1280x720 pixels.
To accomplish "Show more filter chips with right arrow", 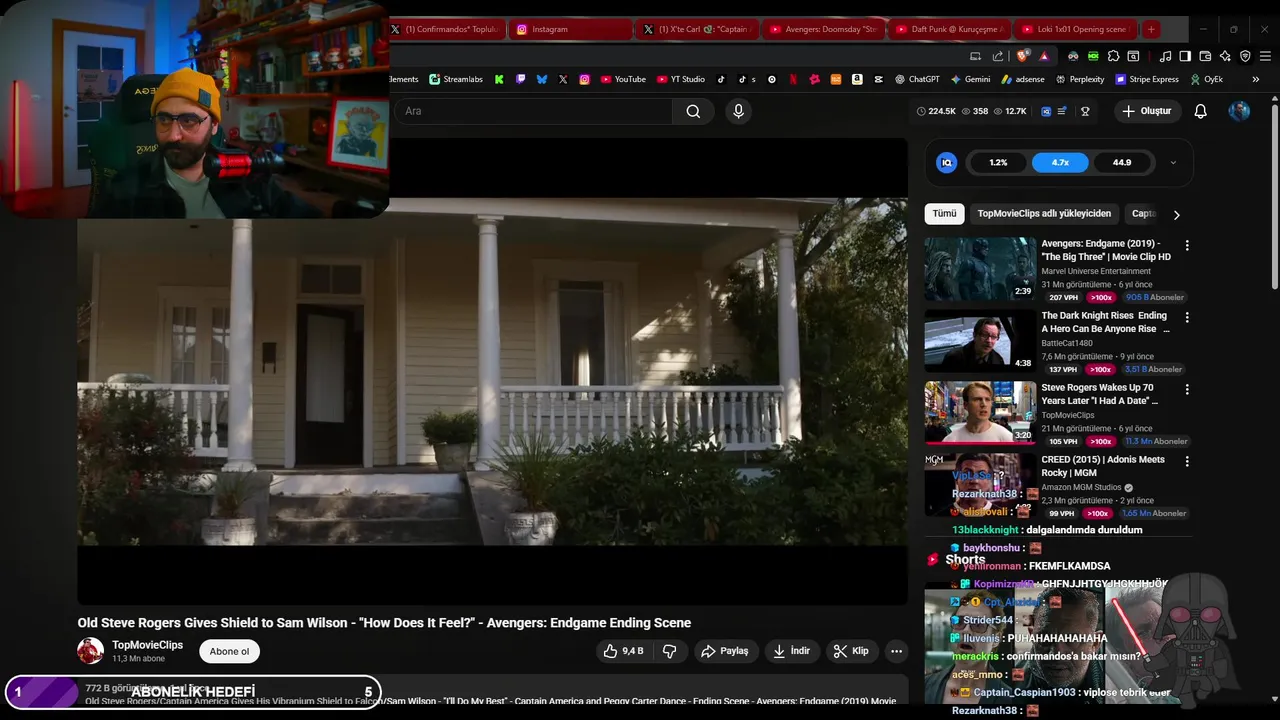I will 1176,214.
